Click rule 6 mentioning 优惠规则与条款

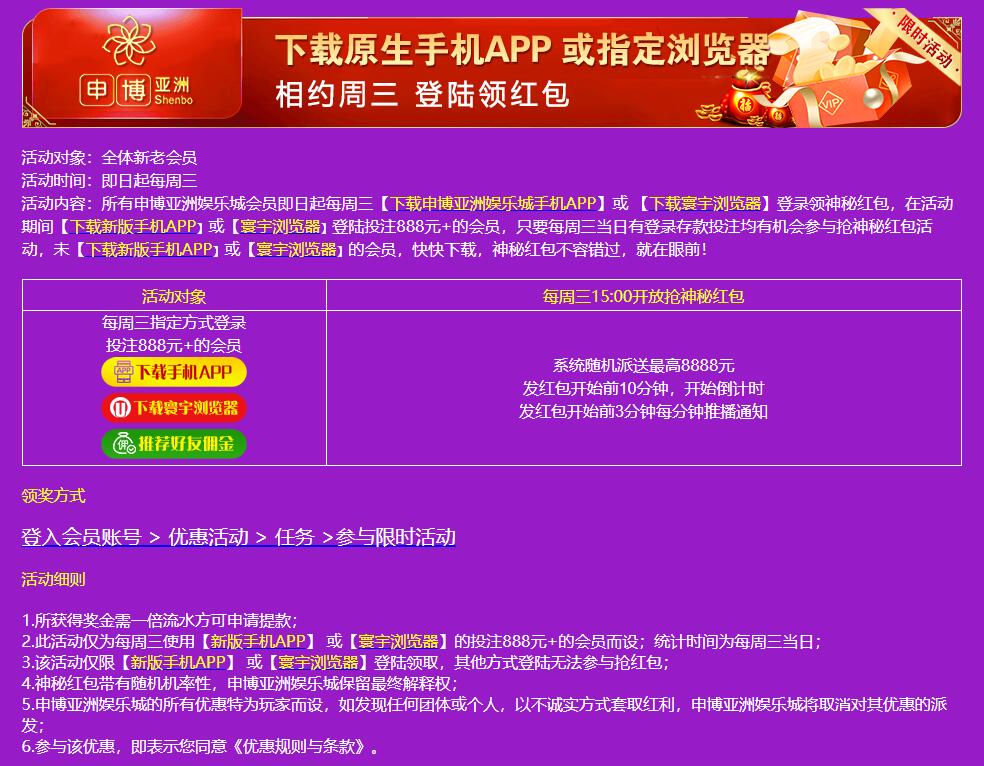click(200, 747)
